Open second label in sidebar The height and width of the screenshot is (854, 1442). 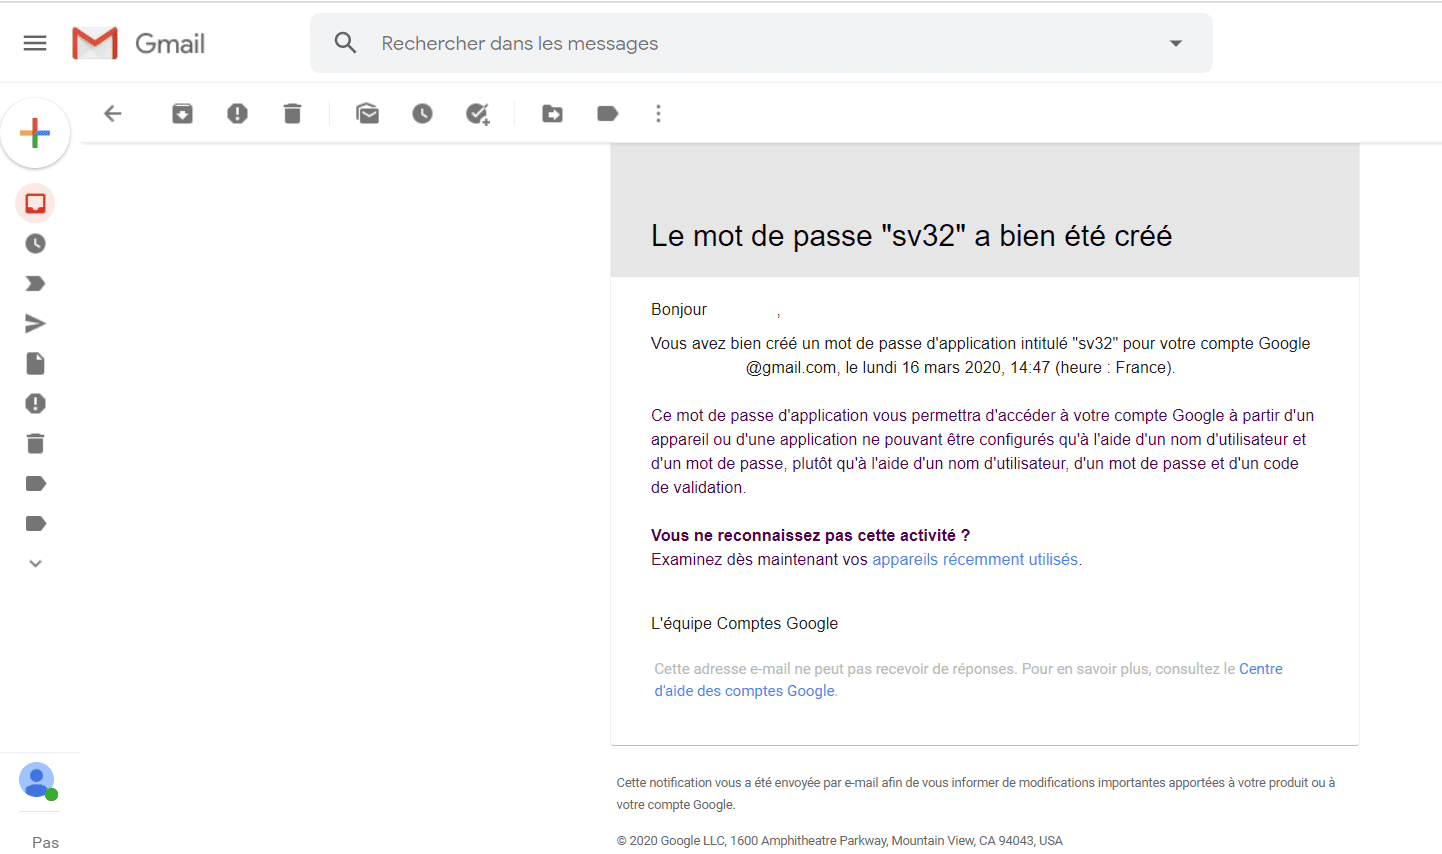click(35, 524)
